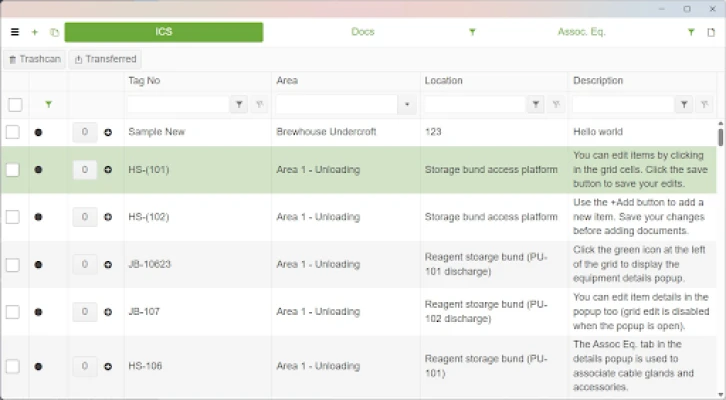Toggle the select-all checkbox in header
Screen dimensions: 726x400
[15, 104]
